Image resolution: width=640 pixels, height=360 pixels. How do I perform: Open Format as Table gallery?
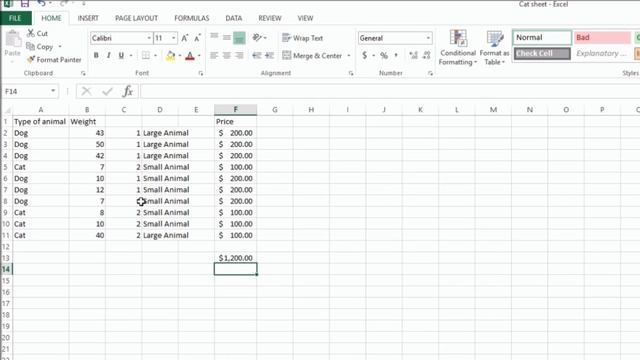tap(494, 48)
